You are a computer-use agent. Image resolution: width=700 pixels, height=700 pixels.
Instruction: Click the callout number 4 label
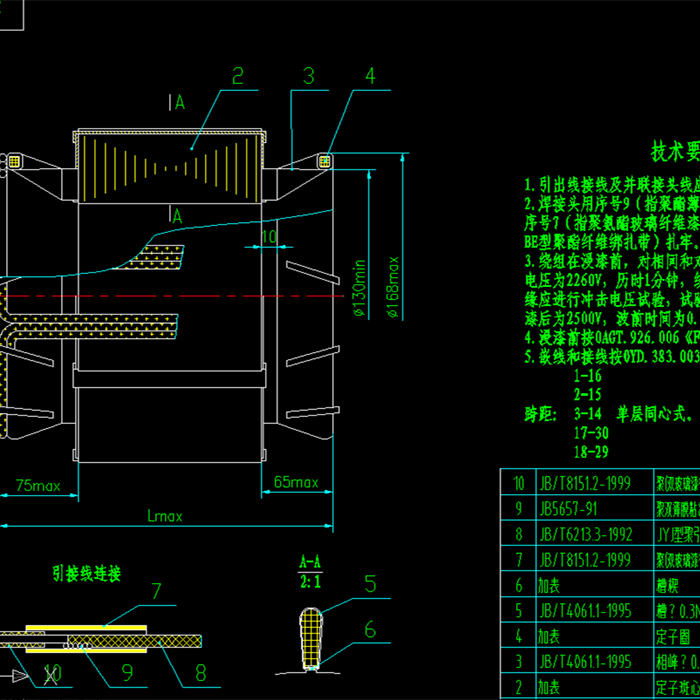tap(370, 76)
